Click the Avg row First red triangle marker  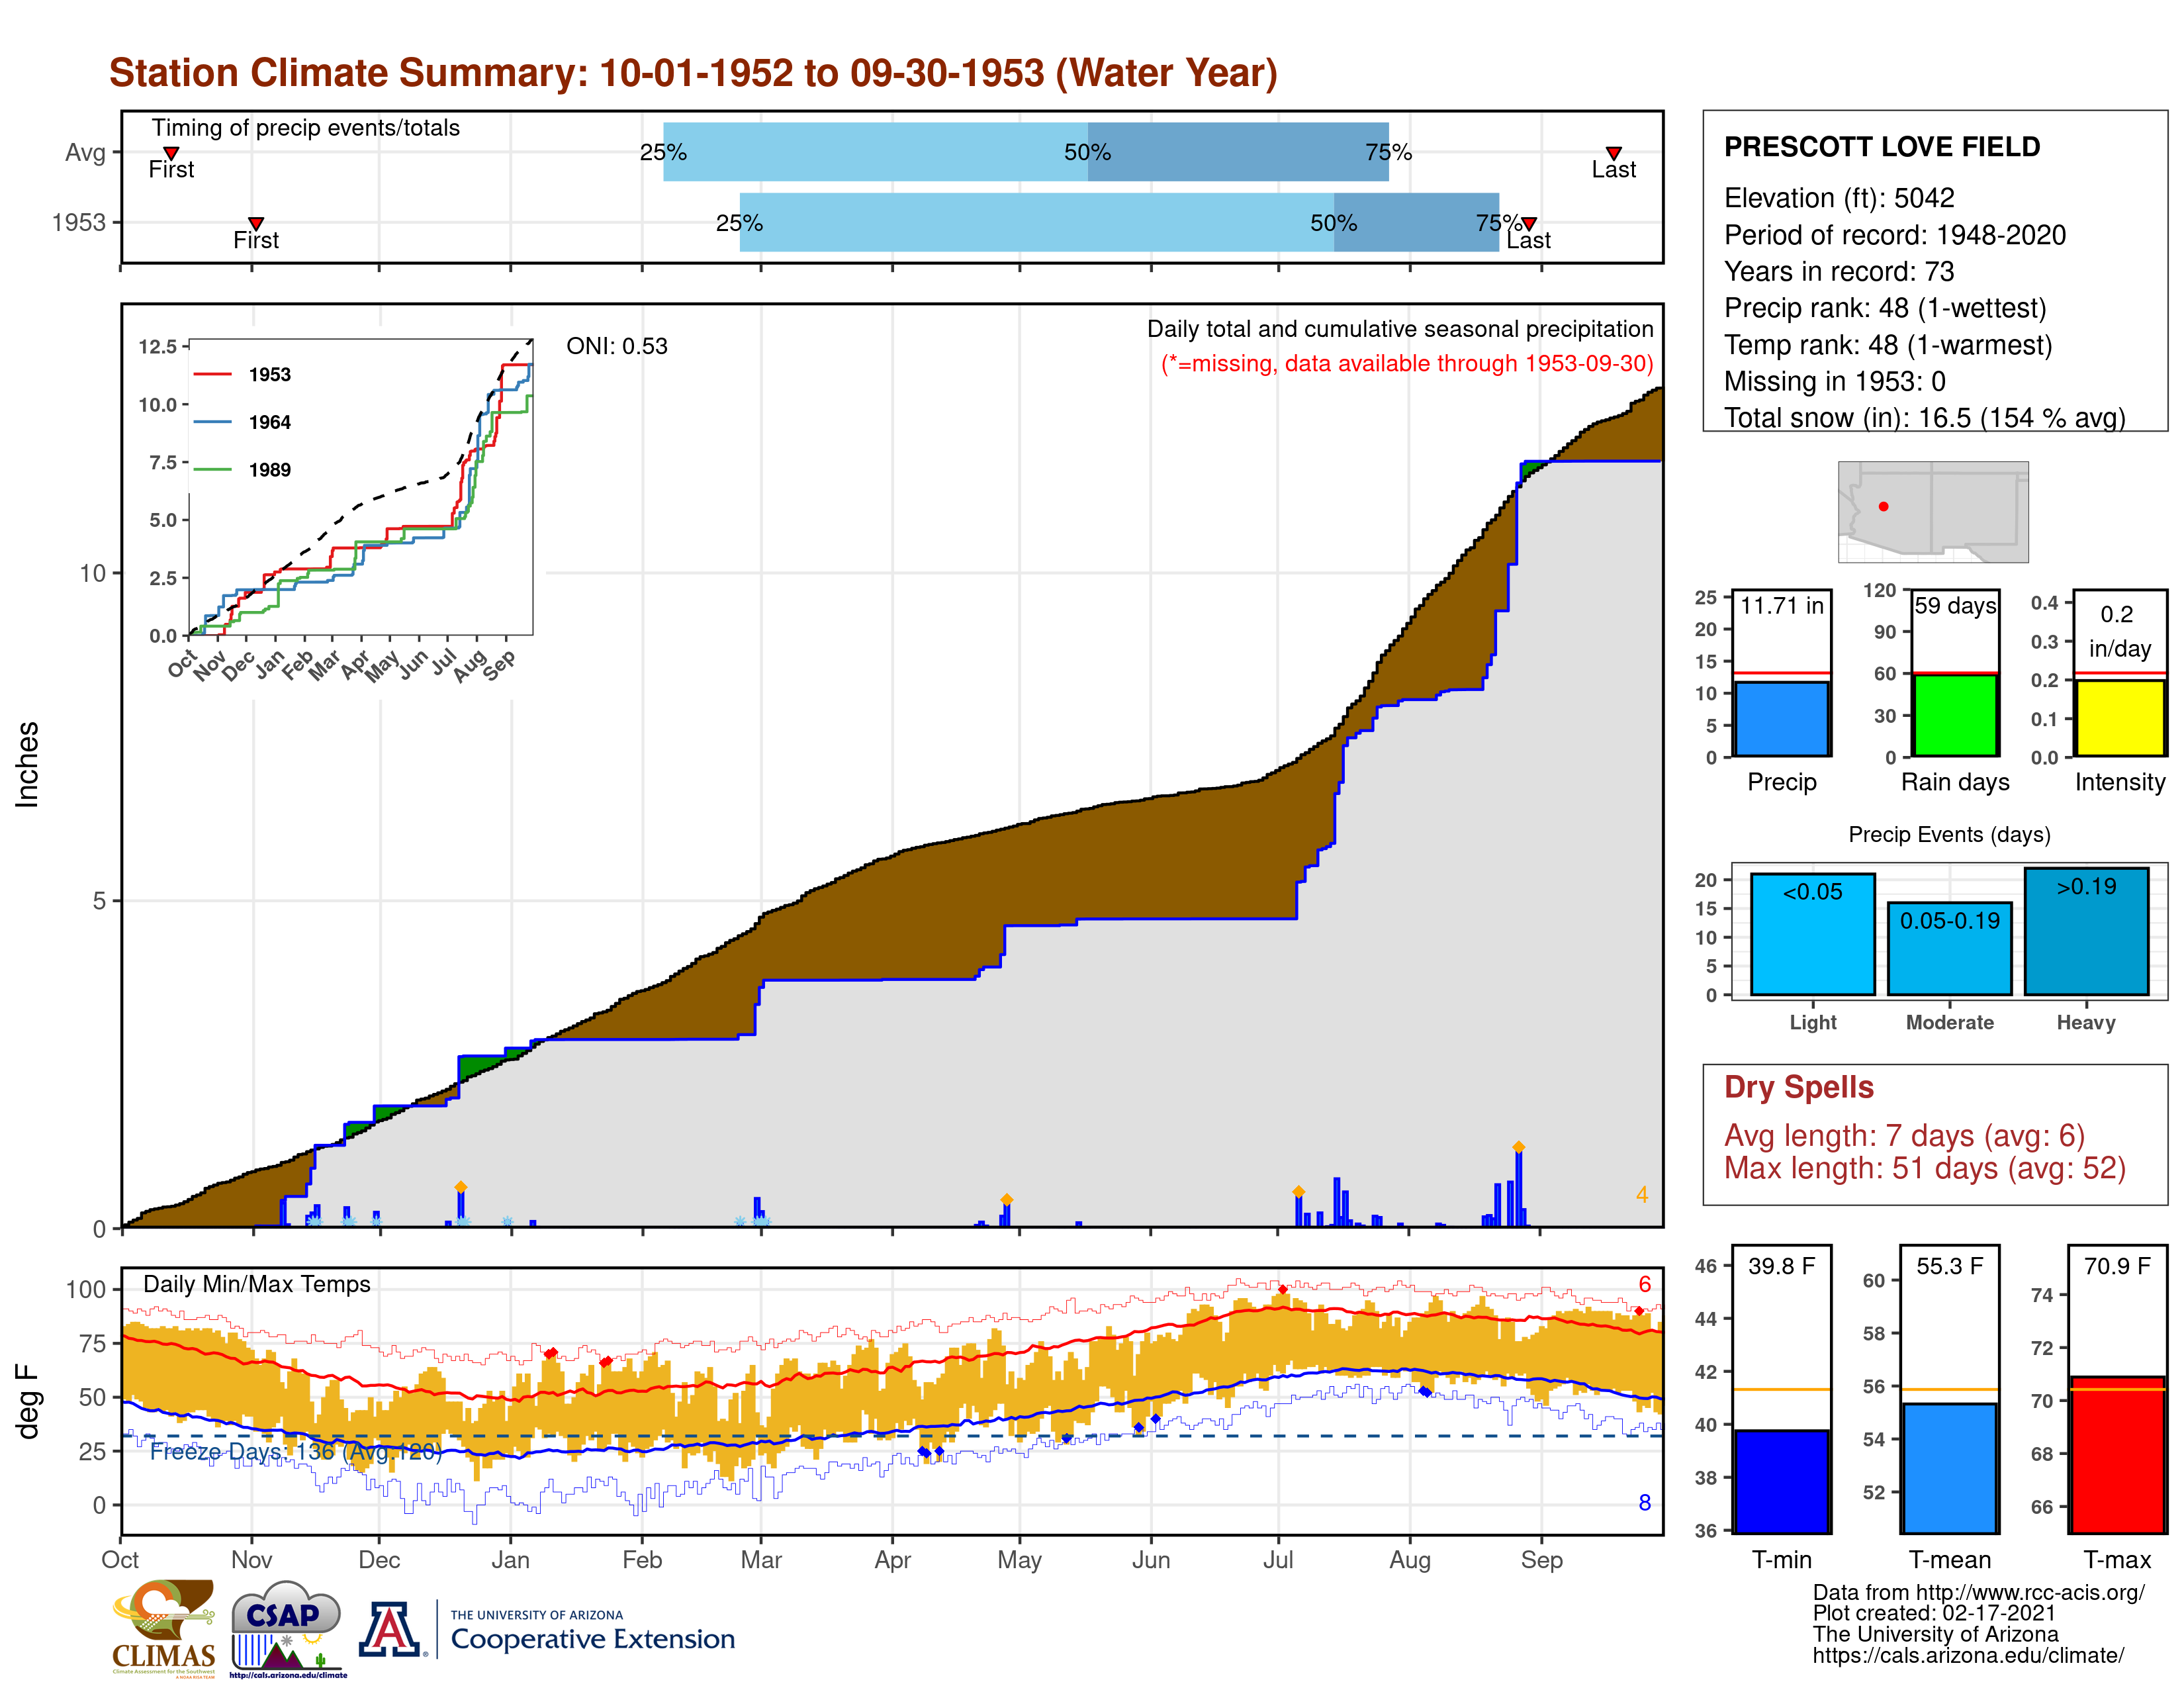coord(171,153)
